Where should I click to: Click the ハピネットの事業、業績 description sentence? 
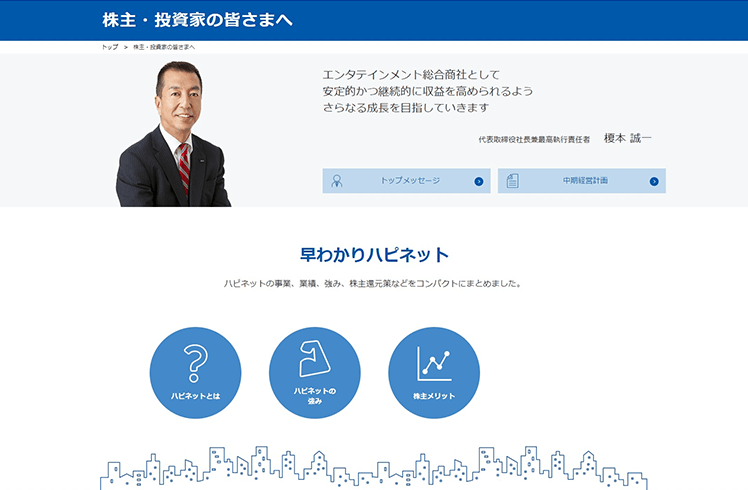click(x=373, y=283)
